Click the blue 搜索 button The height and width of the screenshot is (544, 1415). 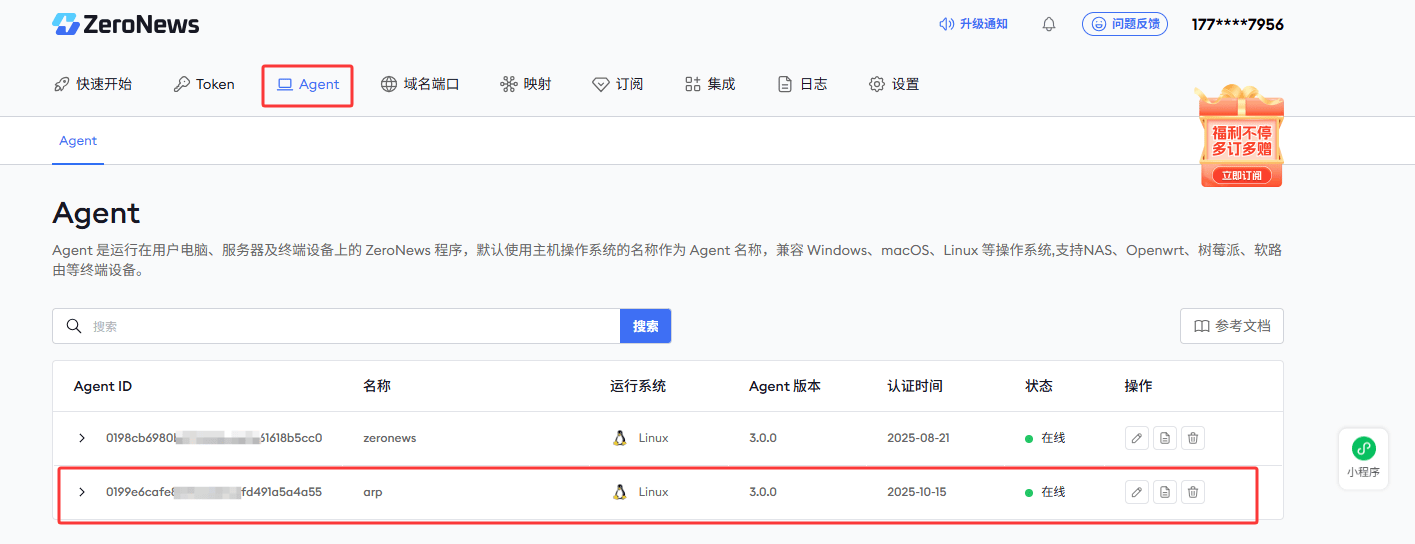click(646, 326)
